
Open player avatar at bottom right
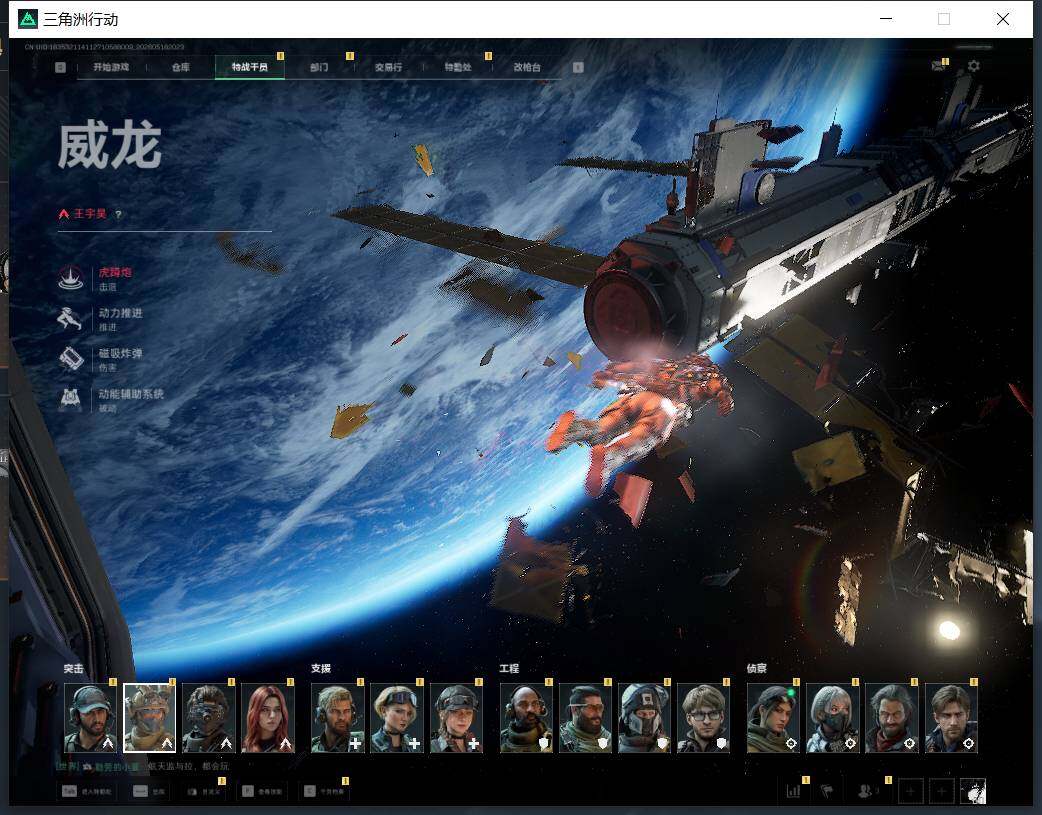[x=973, y=791]
